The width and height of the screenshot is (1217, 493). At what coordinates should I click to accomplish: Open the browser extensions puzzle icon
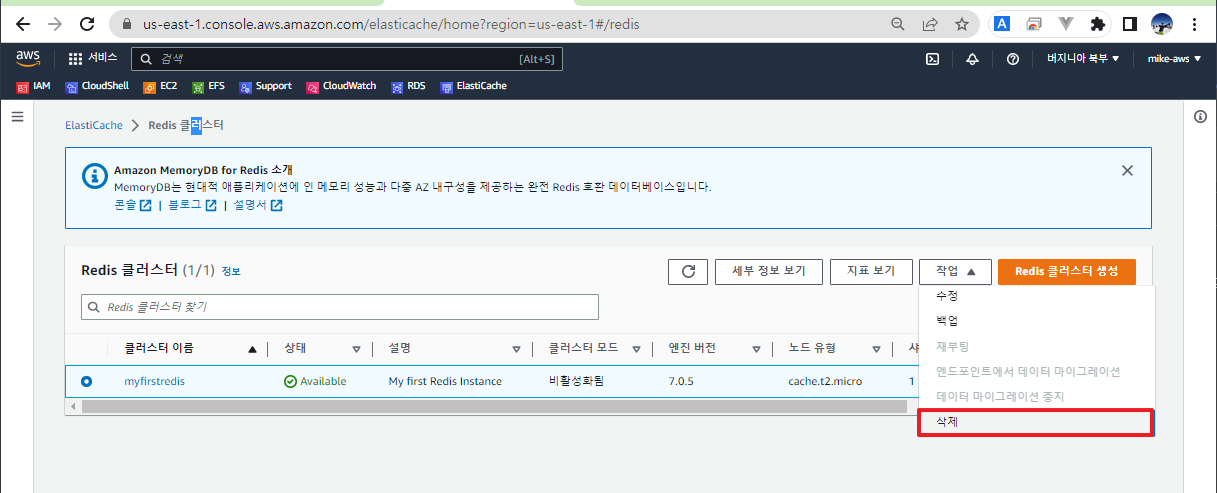point(1098,24)
